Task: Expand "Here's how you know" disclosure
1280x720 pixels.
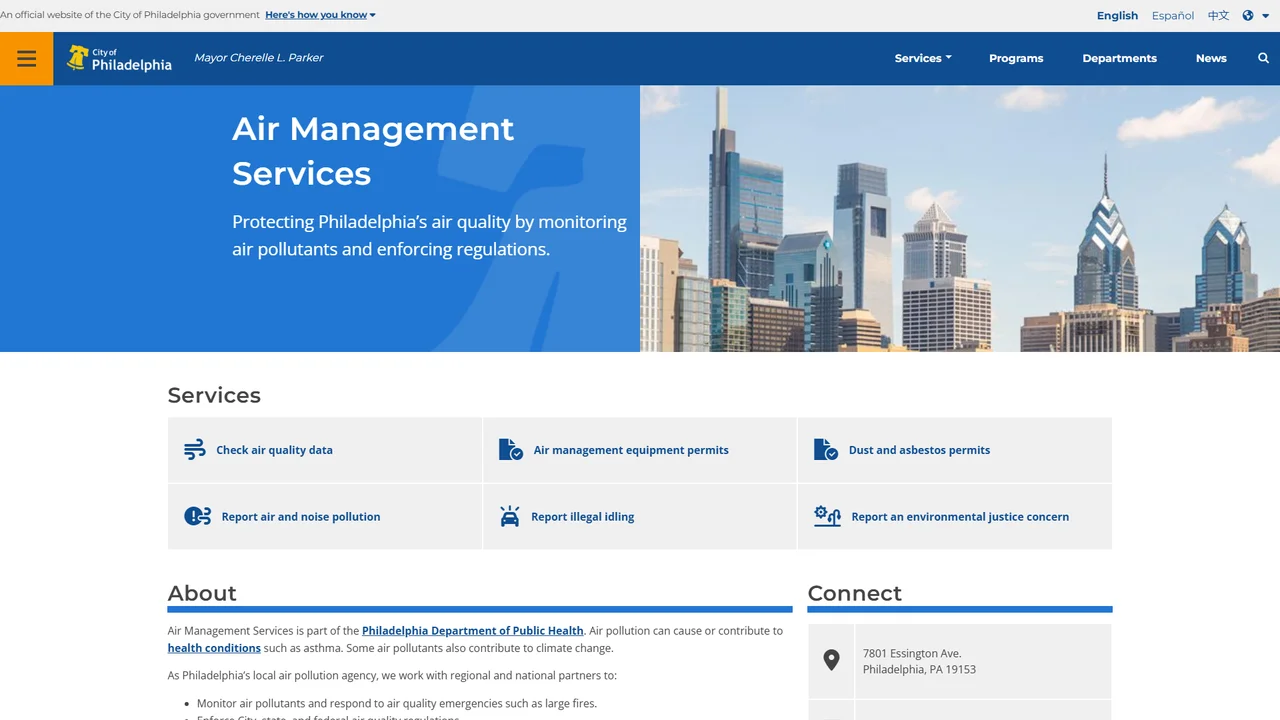Action: 320,15
